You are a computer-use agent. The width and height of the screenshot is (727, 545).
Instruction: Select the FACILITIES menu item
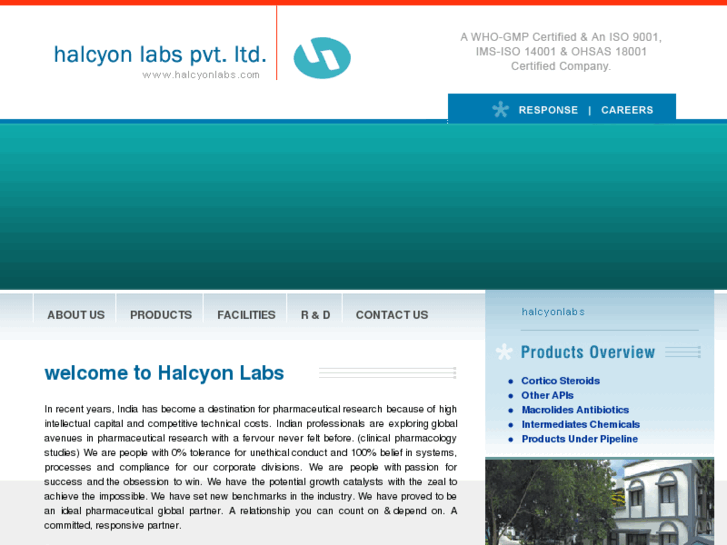246,315
